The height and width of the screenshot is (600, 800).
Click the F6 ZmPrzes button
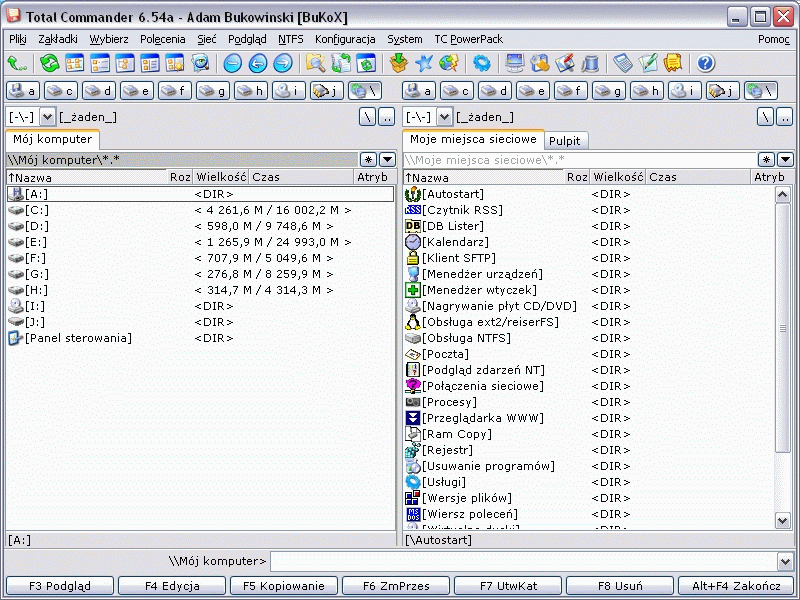(396, 586)
